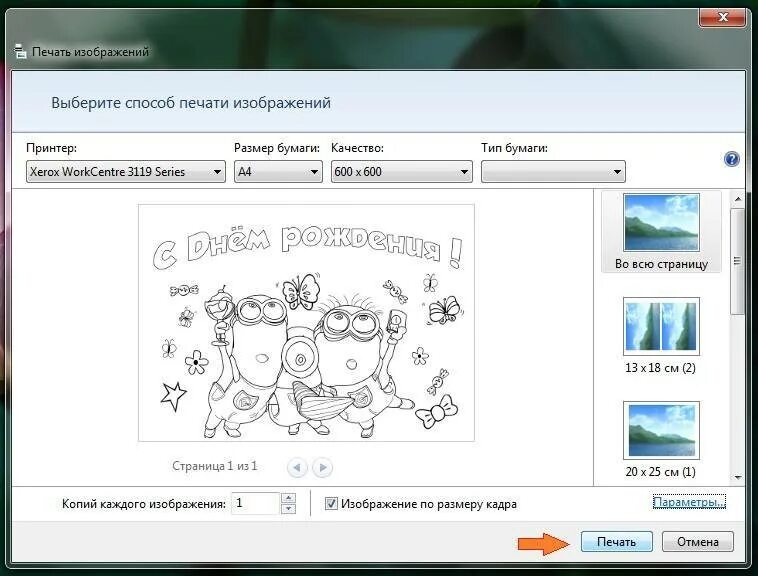Click the Печать button

click(x=616, y=542)
